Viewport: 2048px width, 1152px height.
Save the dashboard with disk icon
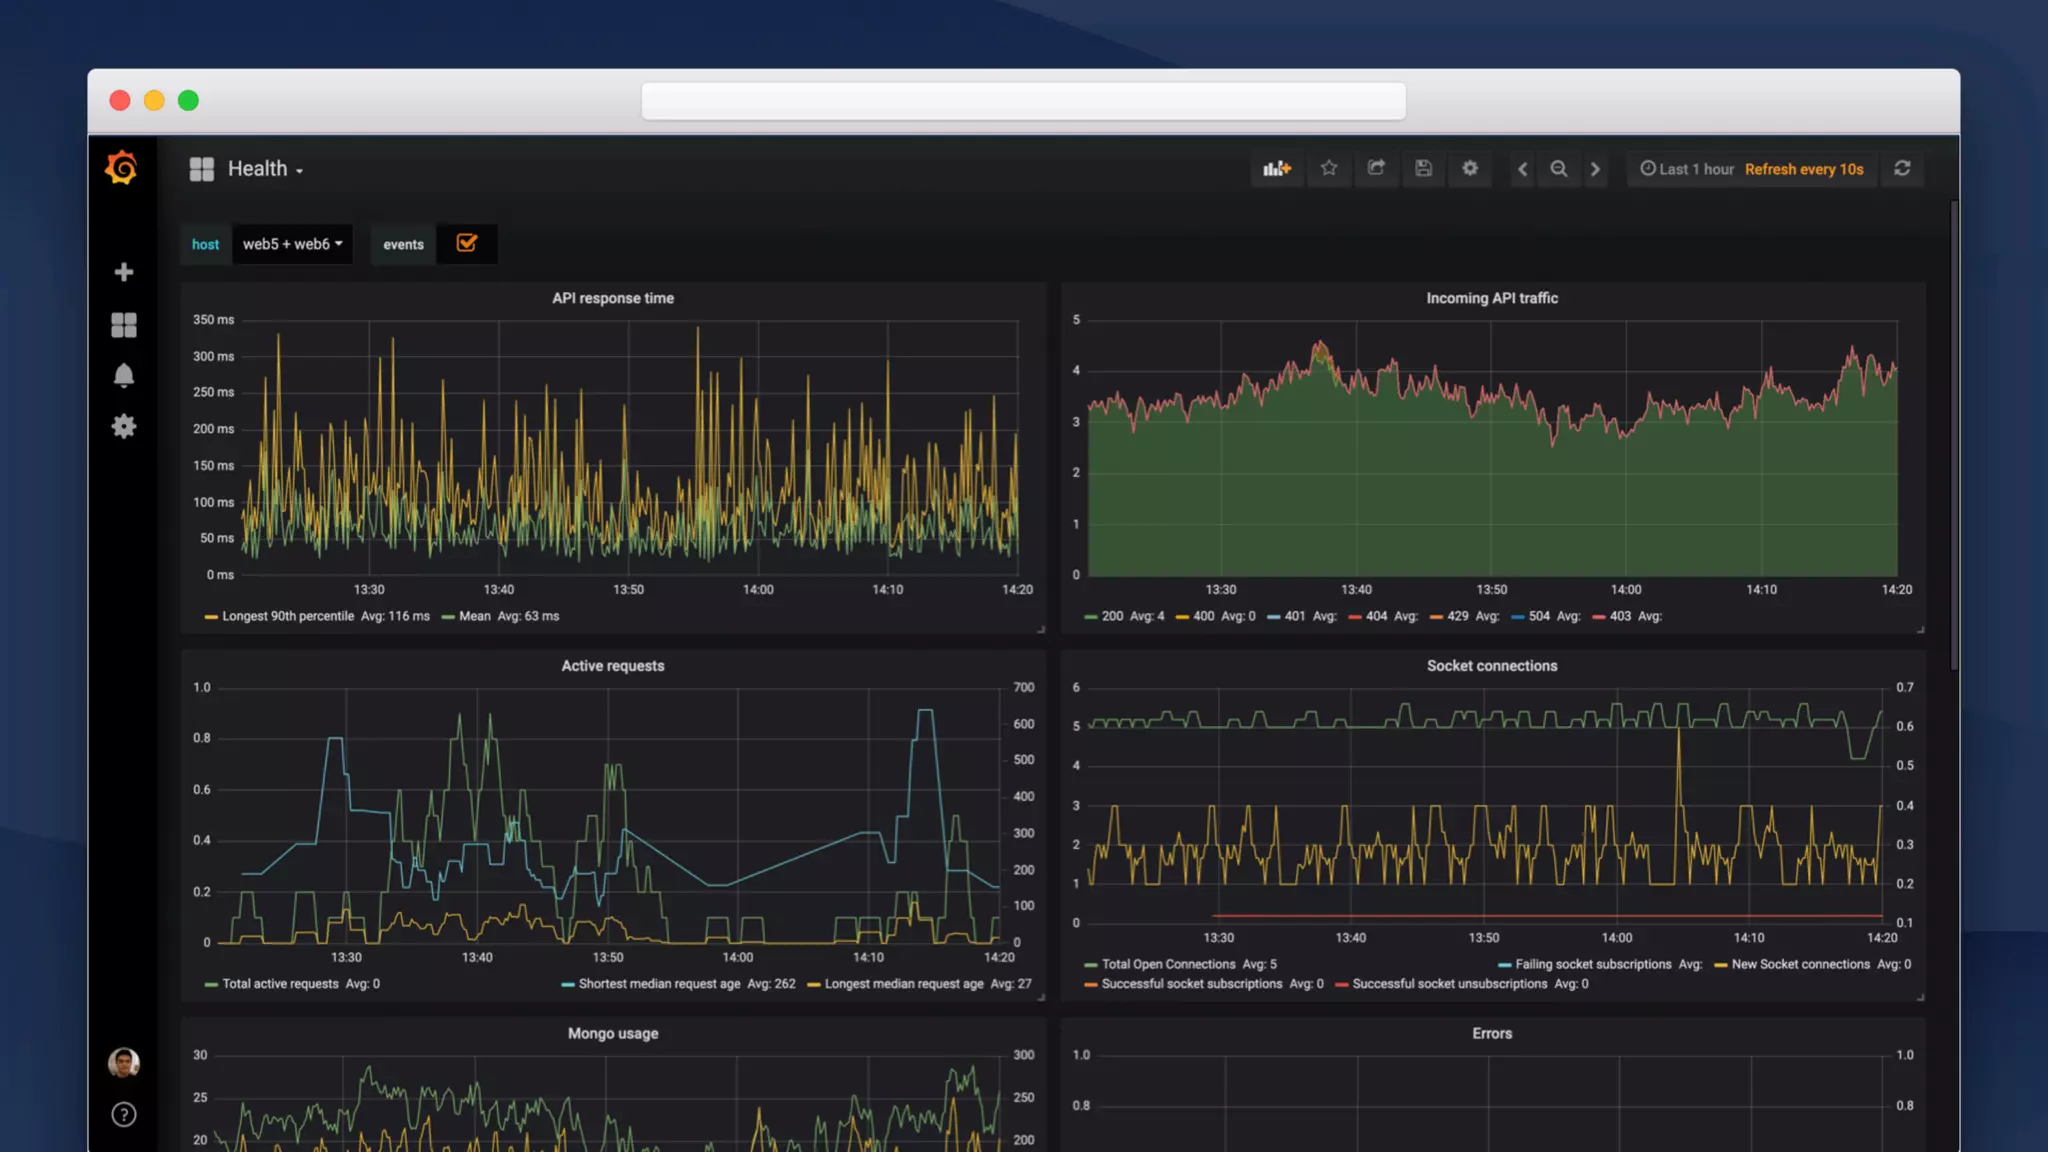click(x=1423, y=169)
